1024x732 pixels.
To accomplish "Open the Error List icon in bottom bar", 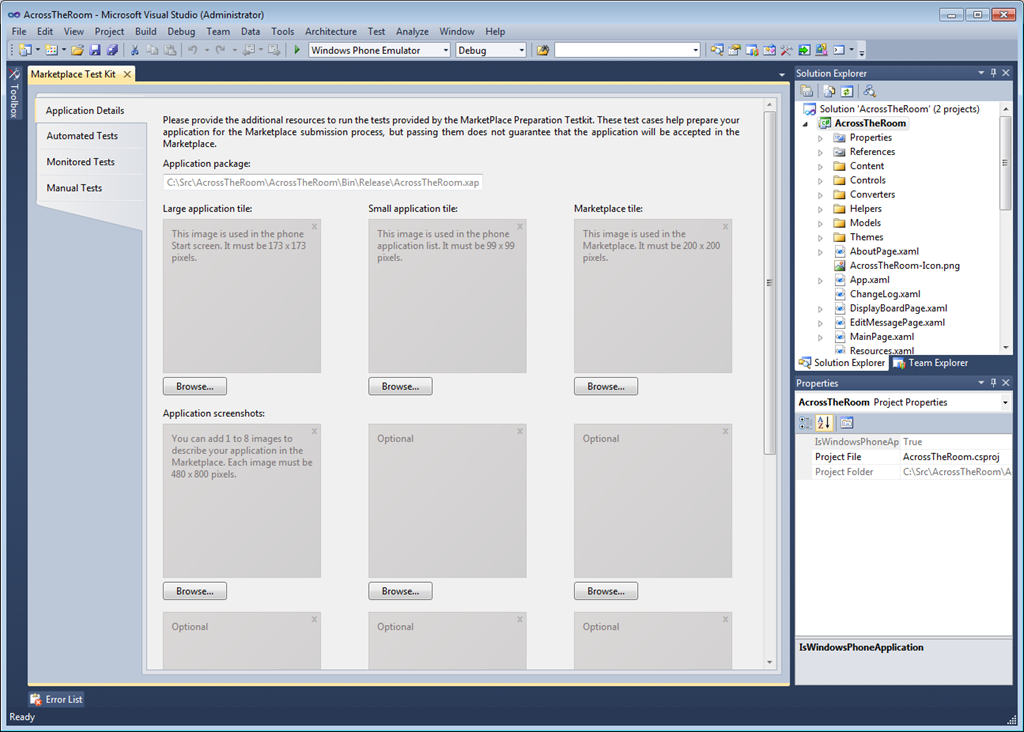I will (36, 700).
